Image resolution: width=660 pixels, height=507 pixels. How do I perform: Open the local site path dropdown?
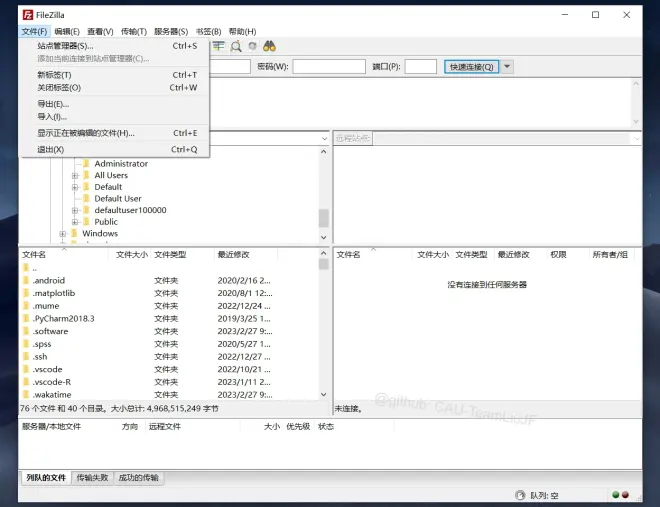click(x=324, y=138)
